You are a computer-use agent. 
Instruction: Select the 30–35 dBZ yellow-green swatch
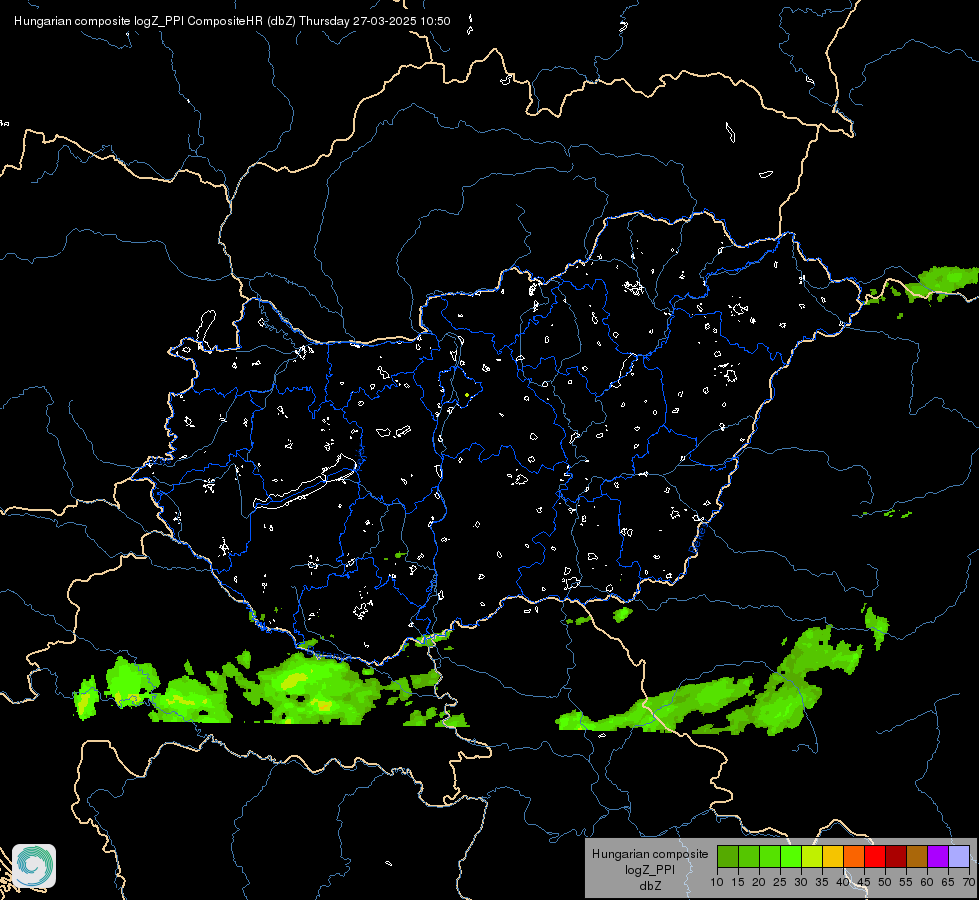click(812, 856)
